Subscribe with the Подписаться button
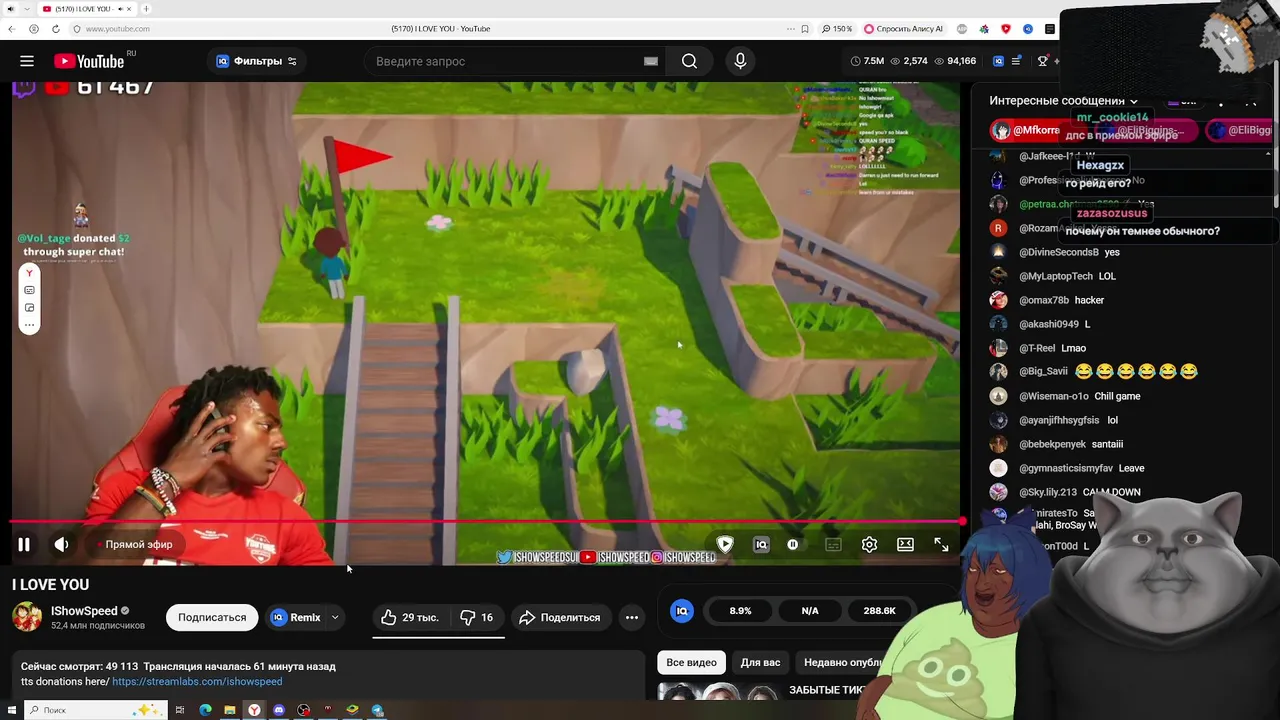The width and height of the screenshot is (1280, 720). [212, 617]
